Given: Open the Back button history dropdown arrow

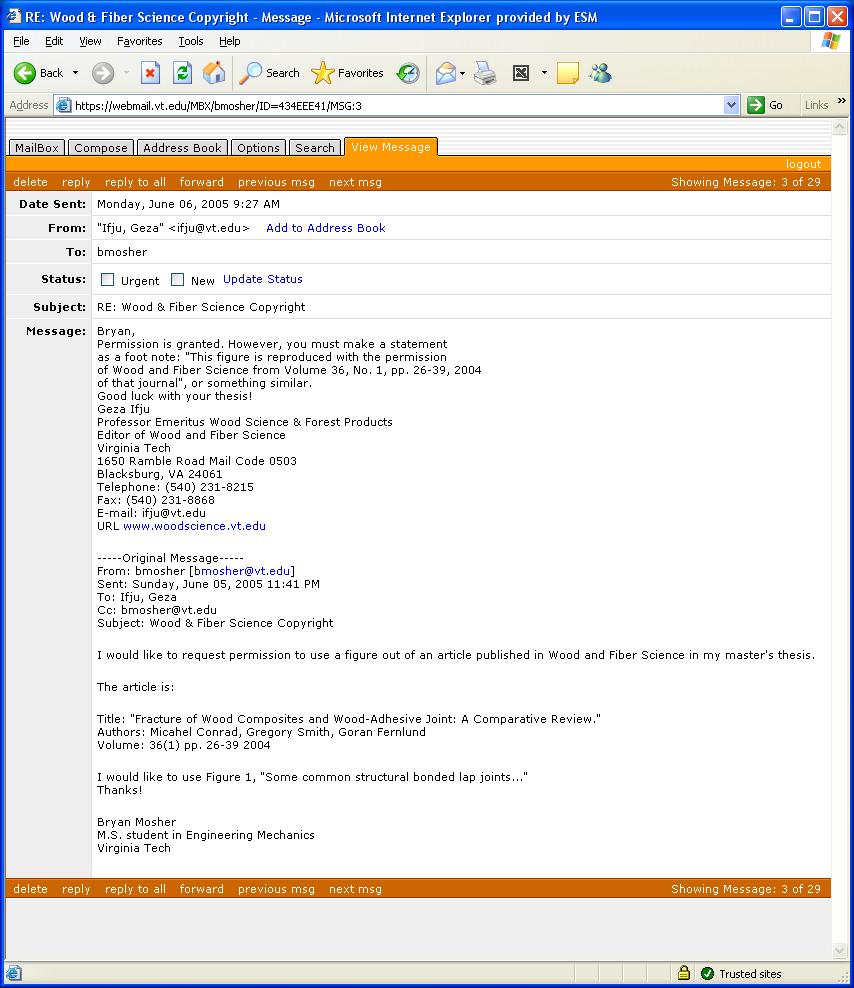Looking at the screenshot, I should [x=75, y=73].
